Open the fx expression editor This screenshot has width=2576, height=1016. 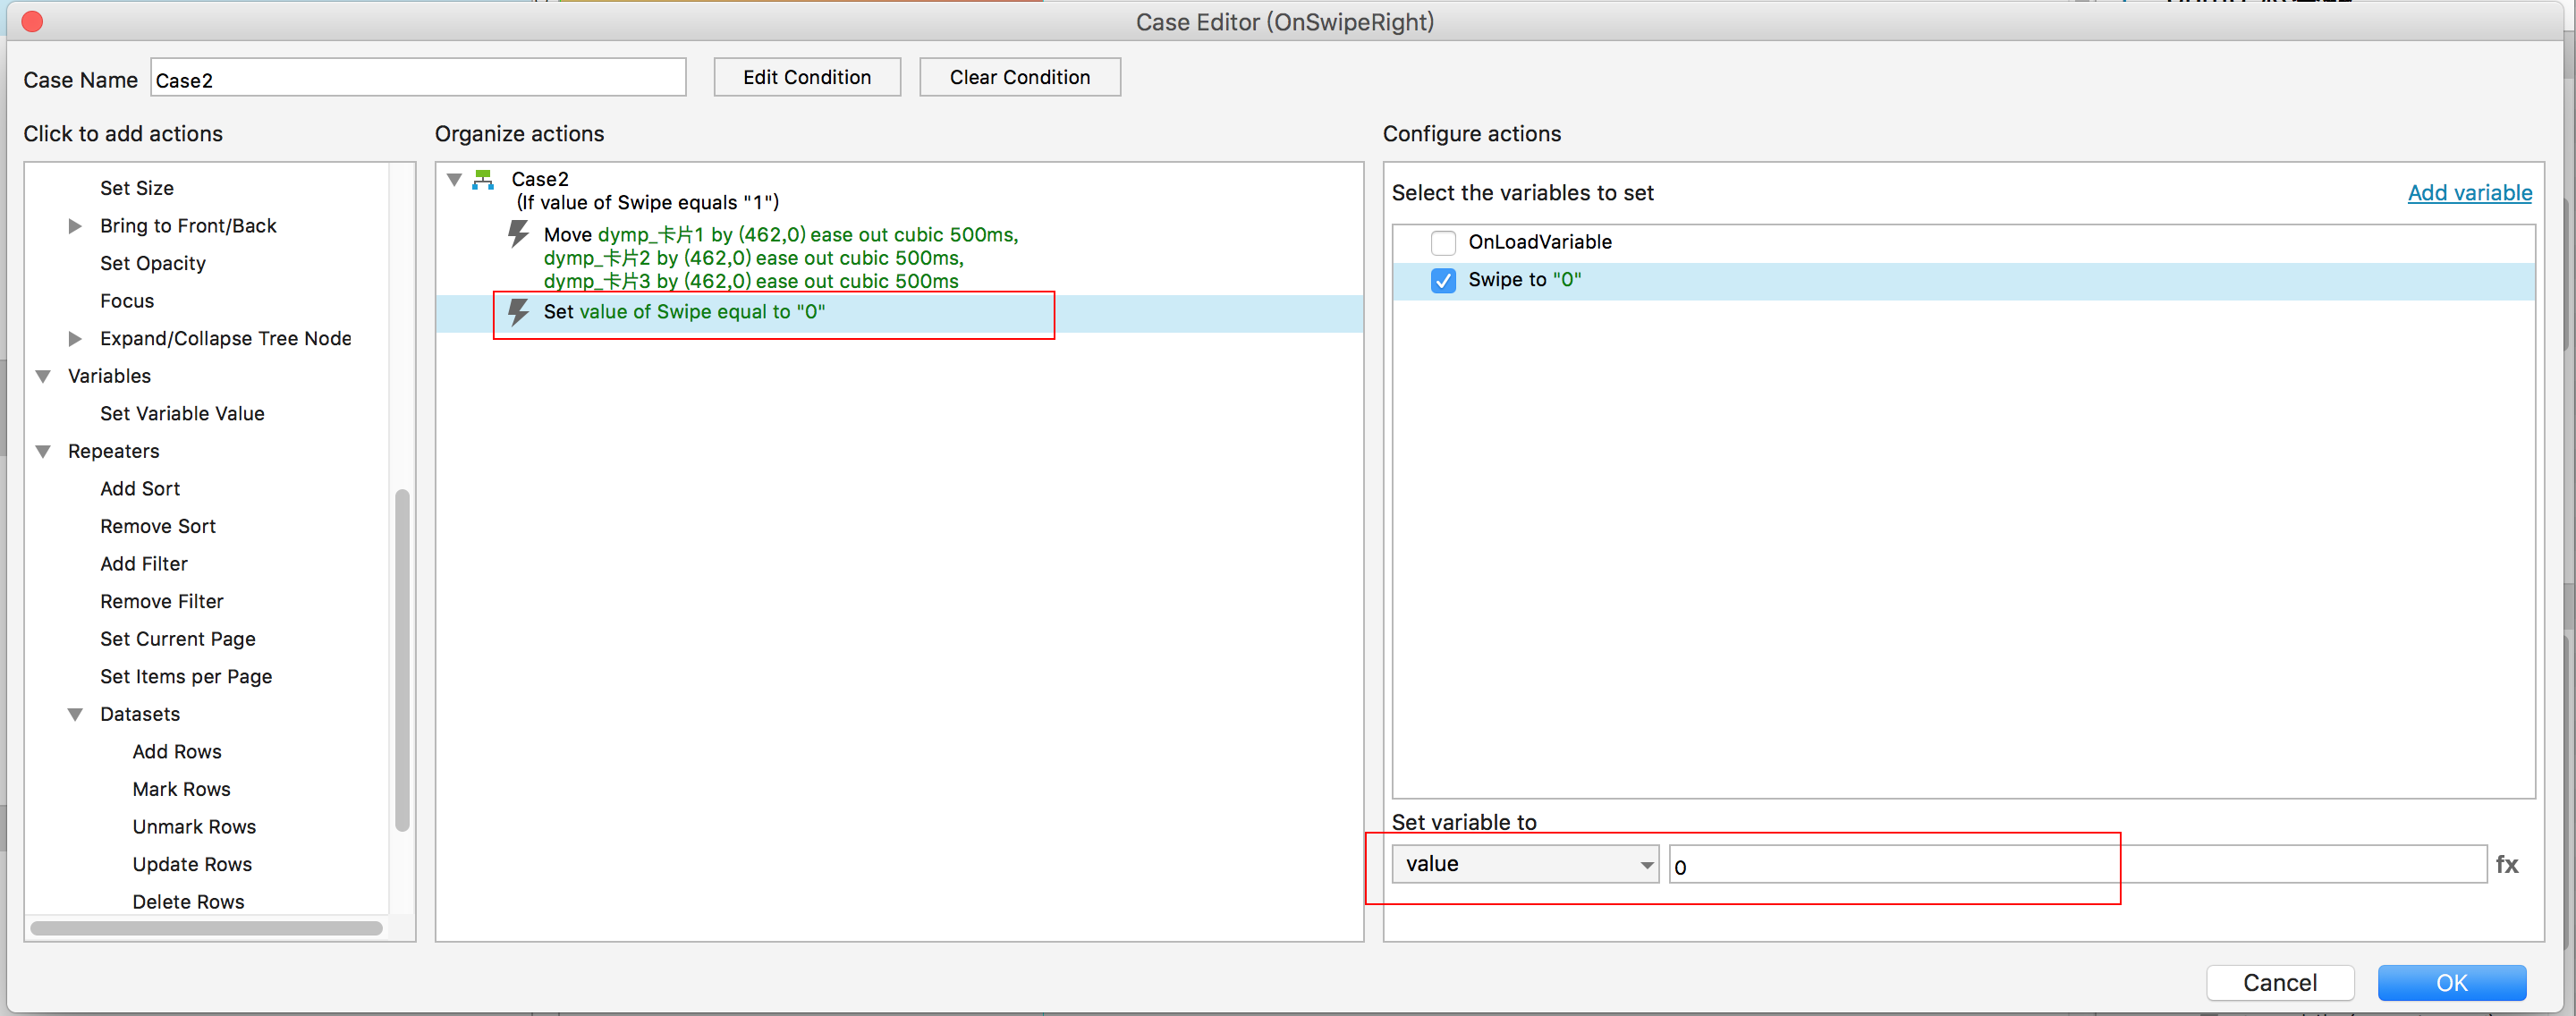[x=2506, y=864]
